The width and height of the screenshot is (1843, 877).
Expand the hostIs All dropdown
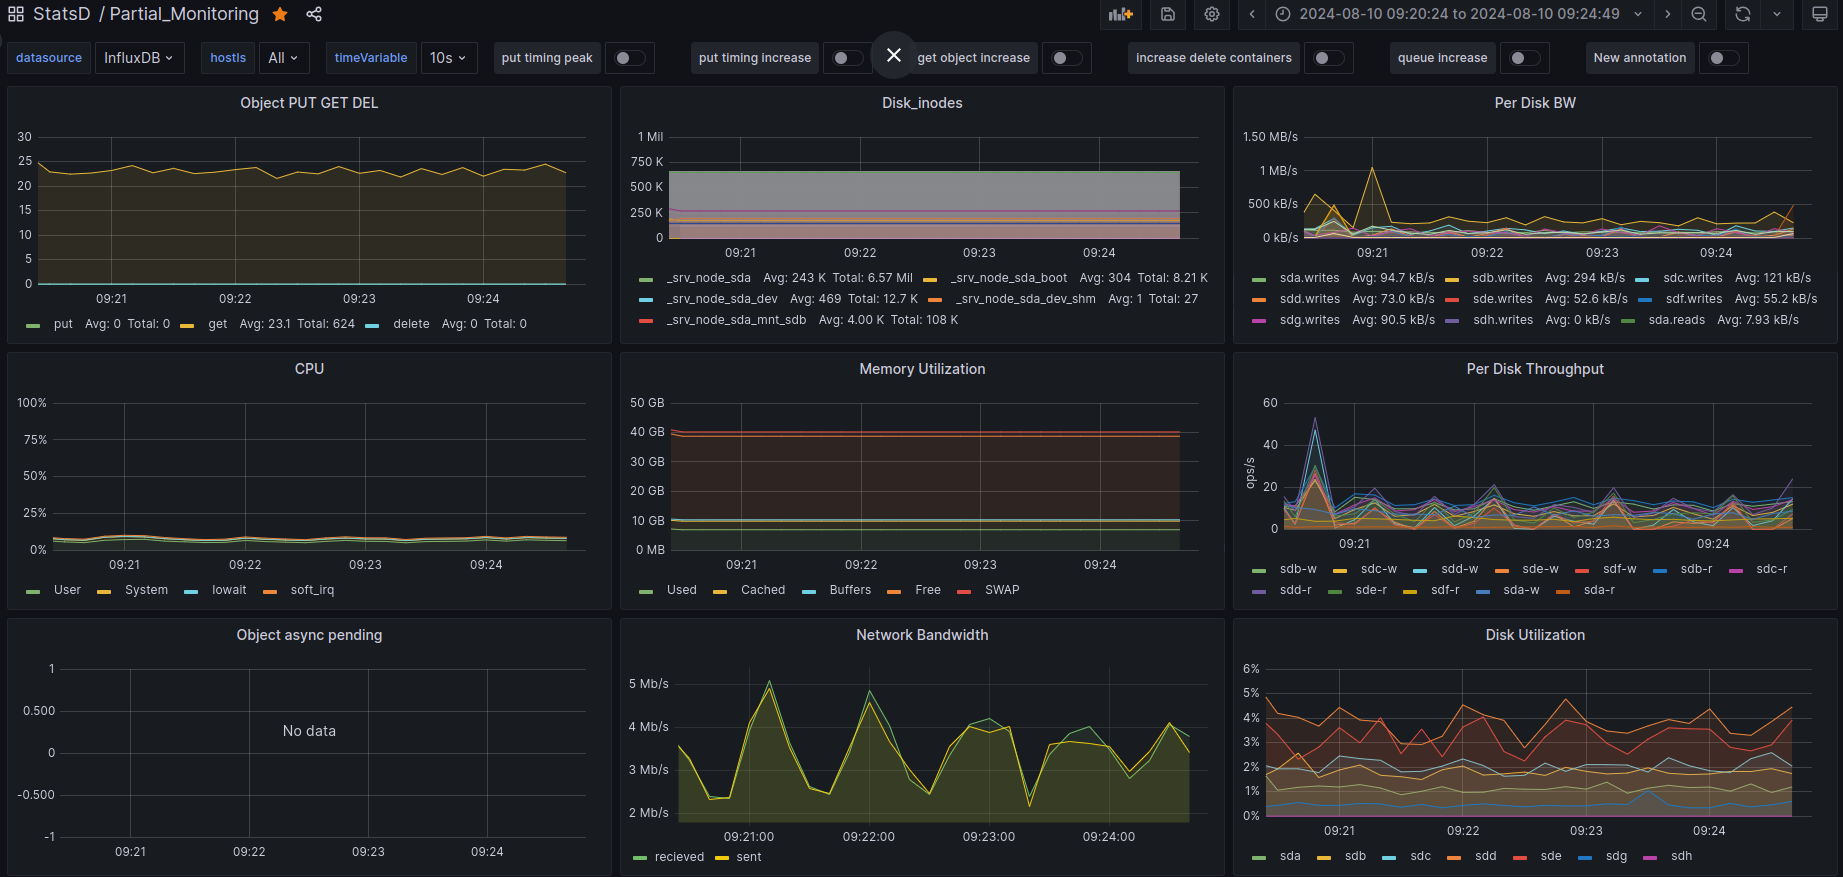tap(283, 58)
